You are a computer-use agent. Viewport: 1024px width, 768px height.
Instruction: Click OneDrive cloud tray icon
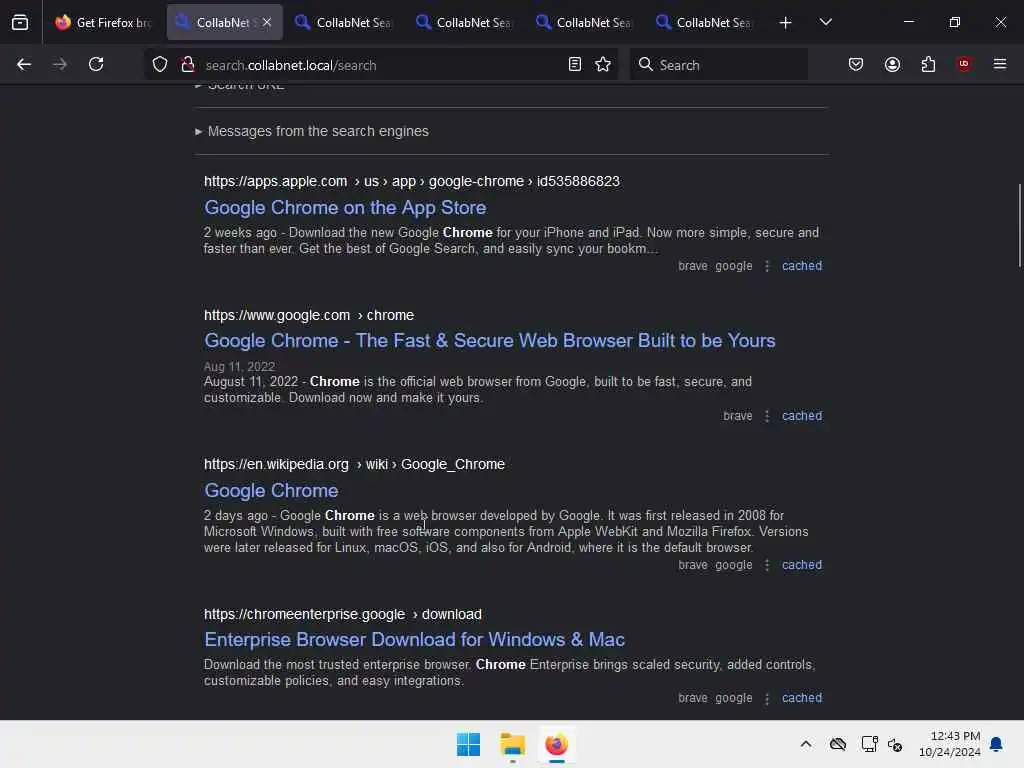pos(838,744)
